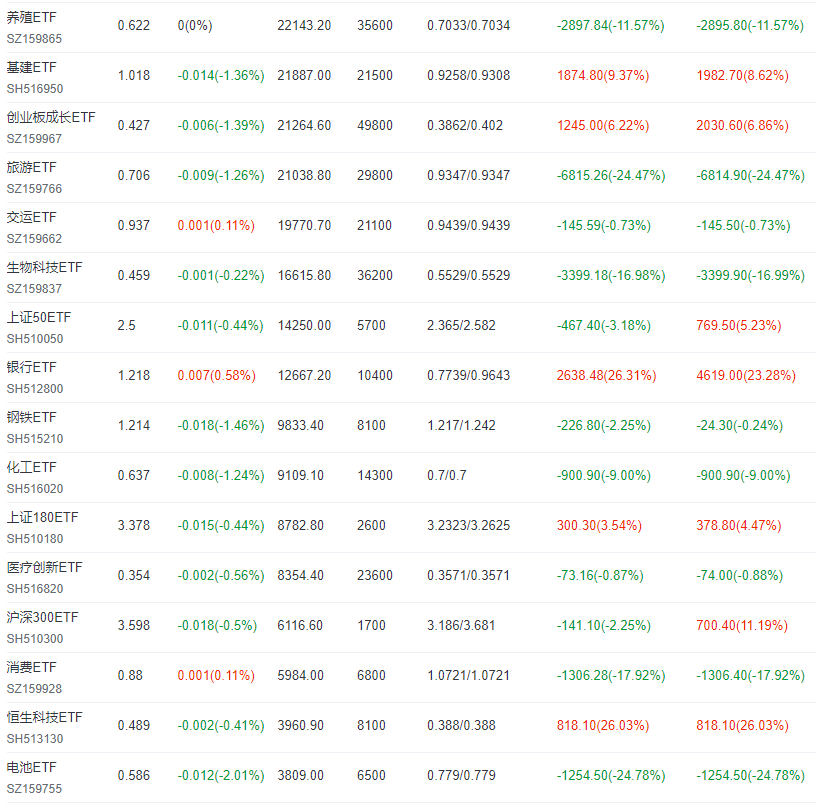Select profit 700.40(11.19%)
The image size is (816, 803).
(x=742, y=624)
